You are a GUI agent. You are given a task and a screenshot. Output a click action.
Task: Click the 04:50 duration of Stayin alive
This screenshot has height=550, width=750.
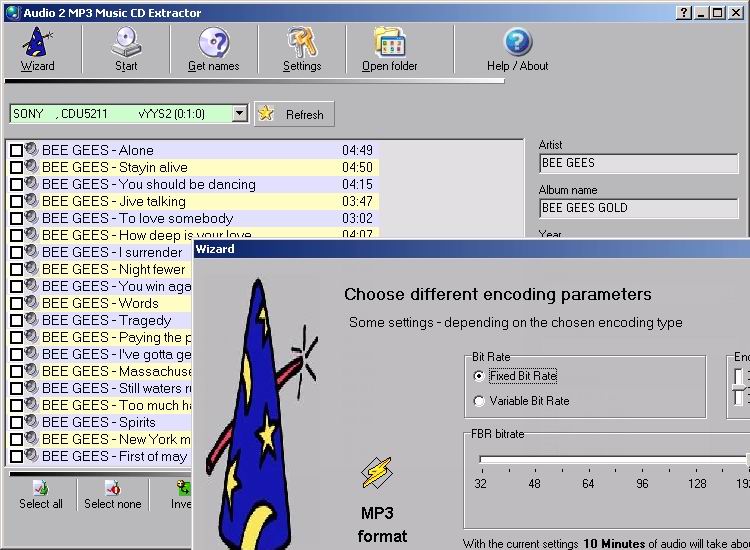click(x=357, y=167)
